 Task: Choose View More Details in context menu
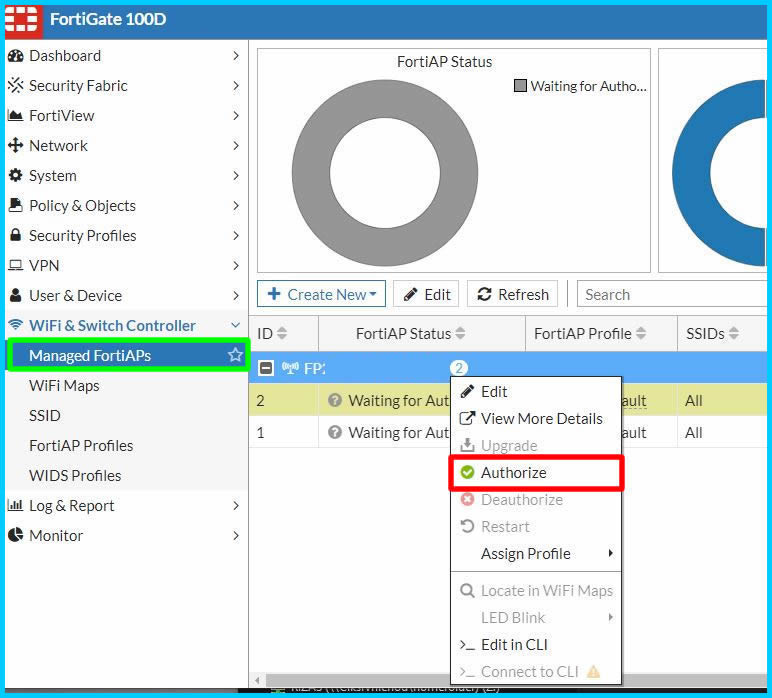coord(536,418)
